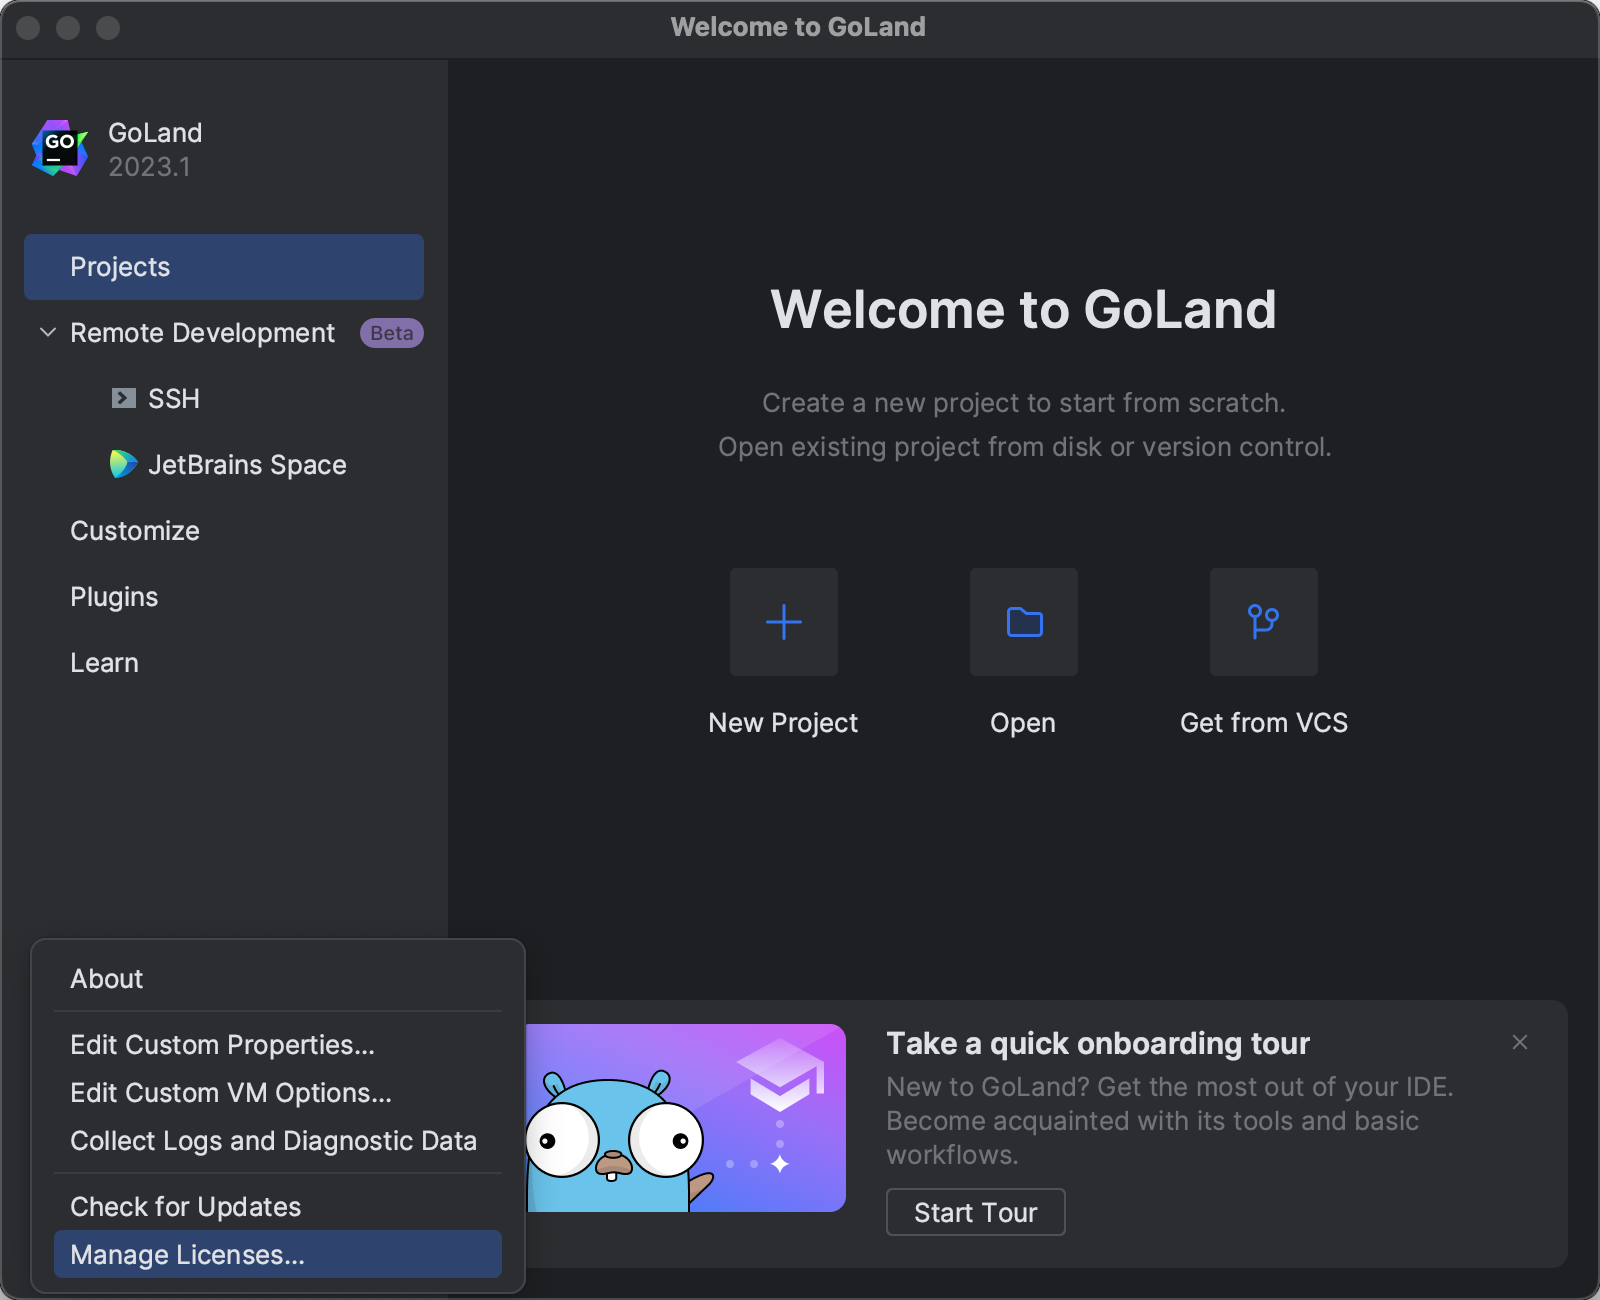The width and height of the screenshot is (1600, 1300).
Task: Select About from the menu
Action: coord(106,979)
